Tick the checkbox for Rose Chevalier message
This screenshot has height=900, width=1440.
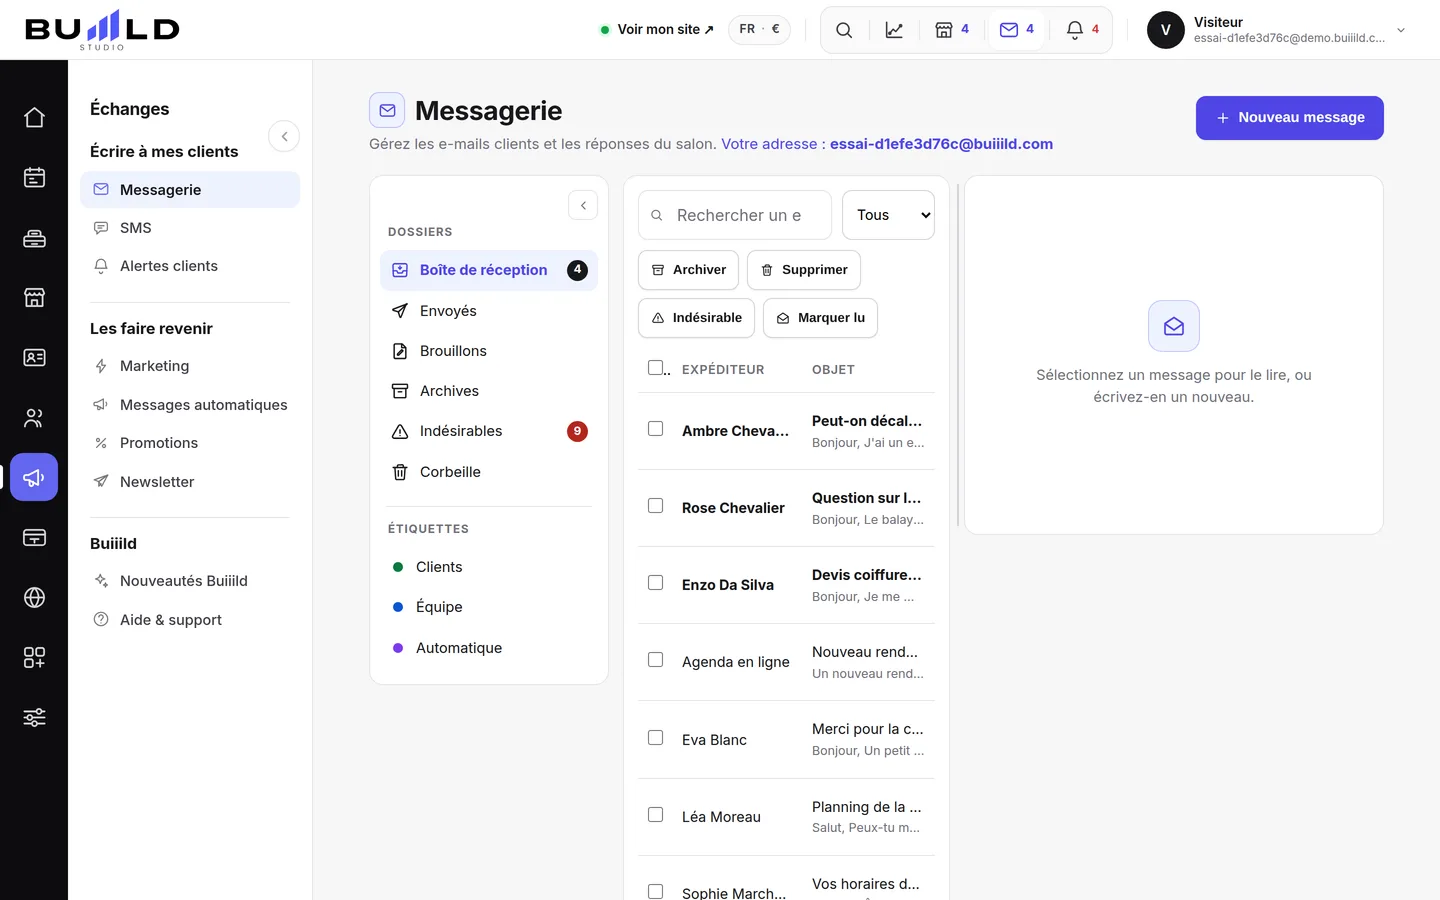[655, 506]
